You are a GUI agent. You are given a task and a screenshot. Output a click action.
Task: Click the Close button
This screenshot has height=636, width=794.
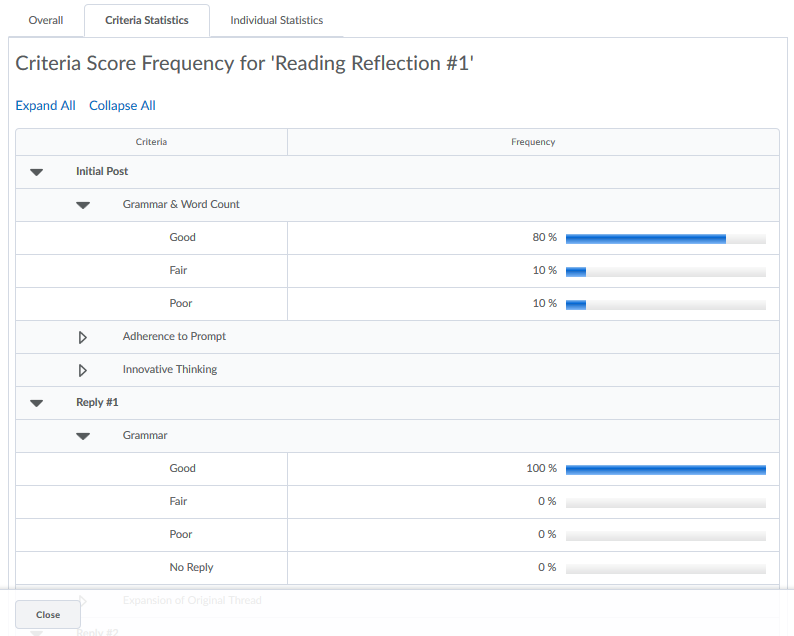(x=48, y=614)
